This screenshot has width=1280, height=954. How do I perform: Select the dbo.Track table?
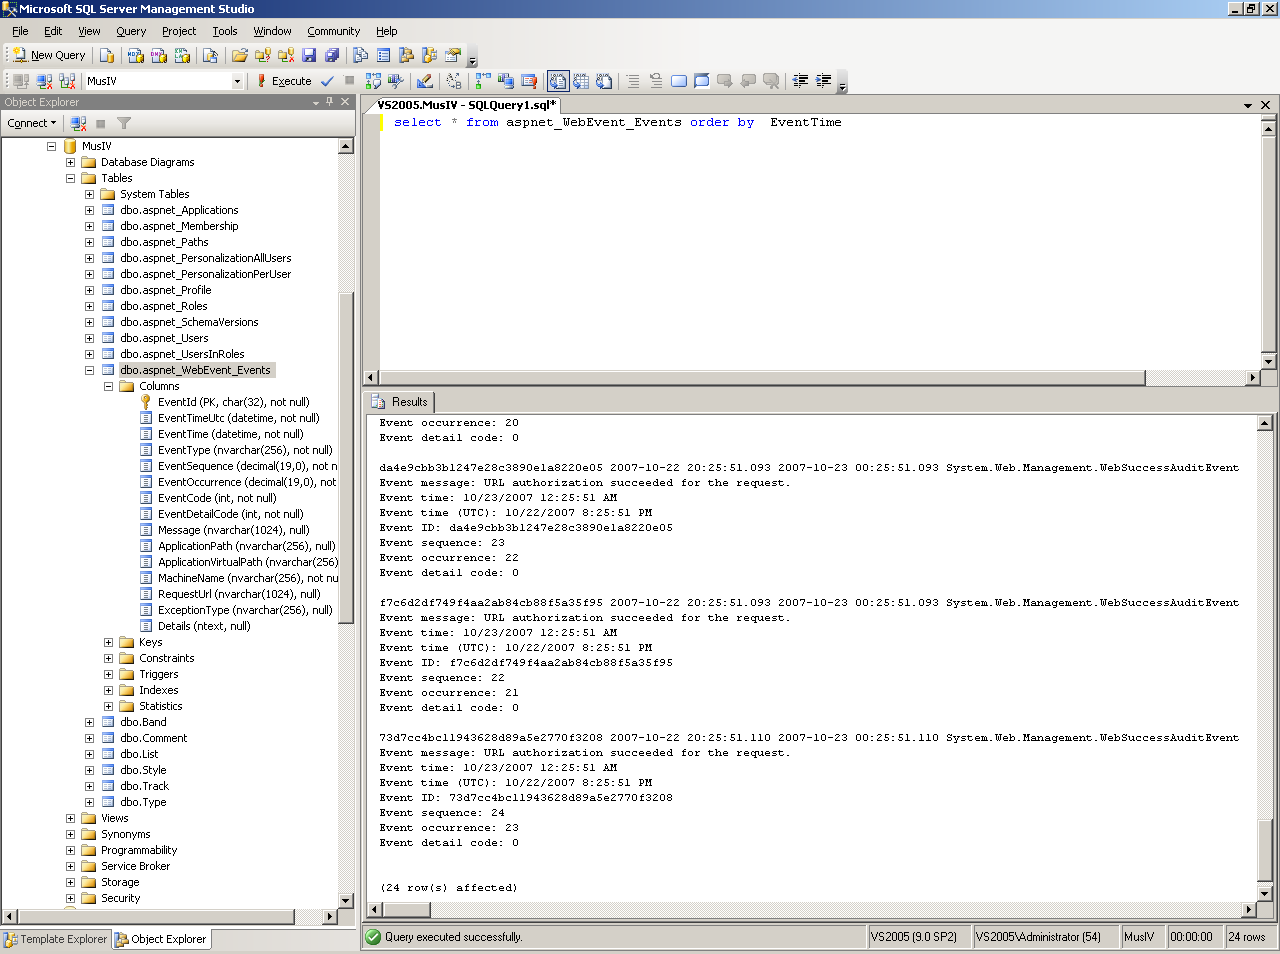144,786
